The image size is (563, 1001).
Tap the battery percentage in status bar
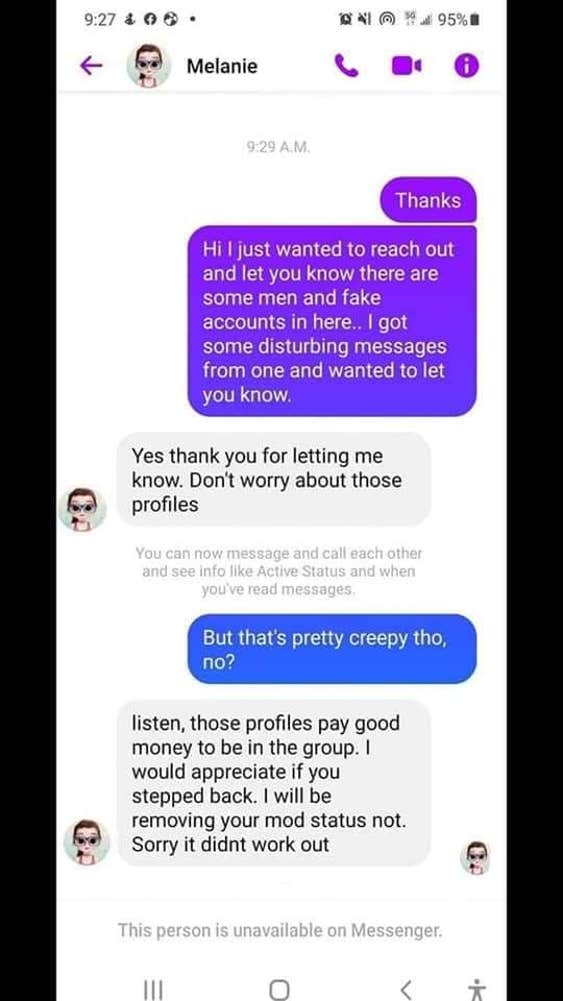(453, 20)
